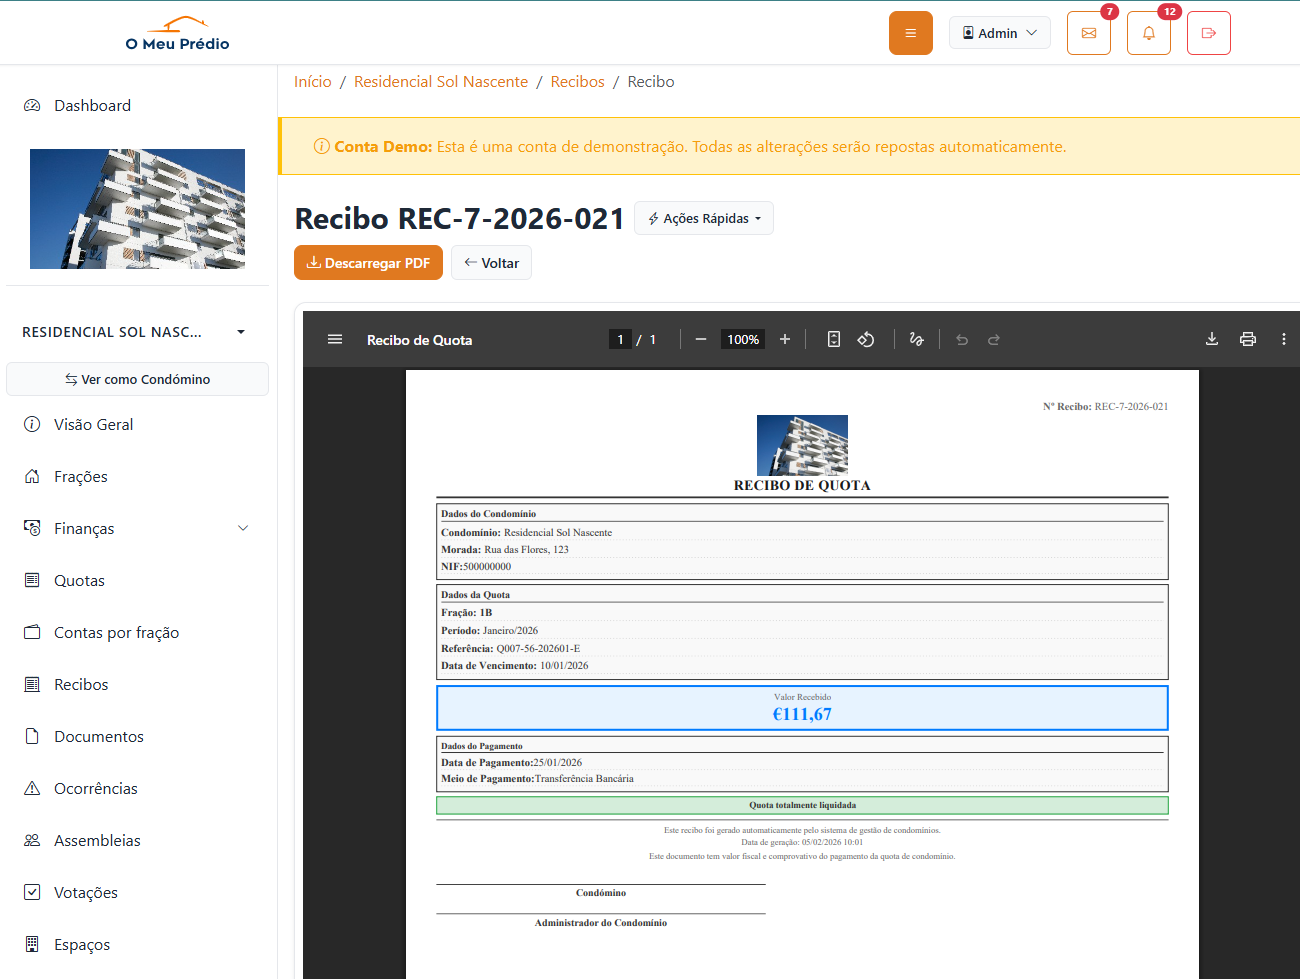Print the receipt from PDF toolbar

[x=1248, y=340]
